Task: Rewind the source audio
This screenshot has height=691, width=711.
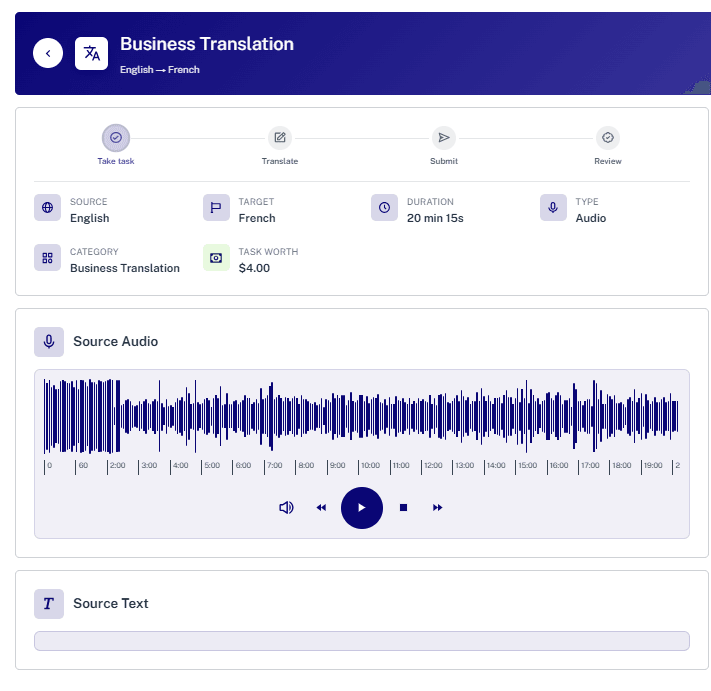Action: click(321, 508)
